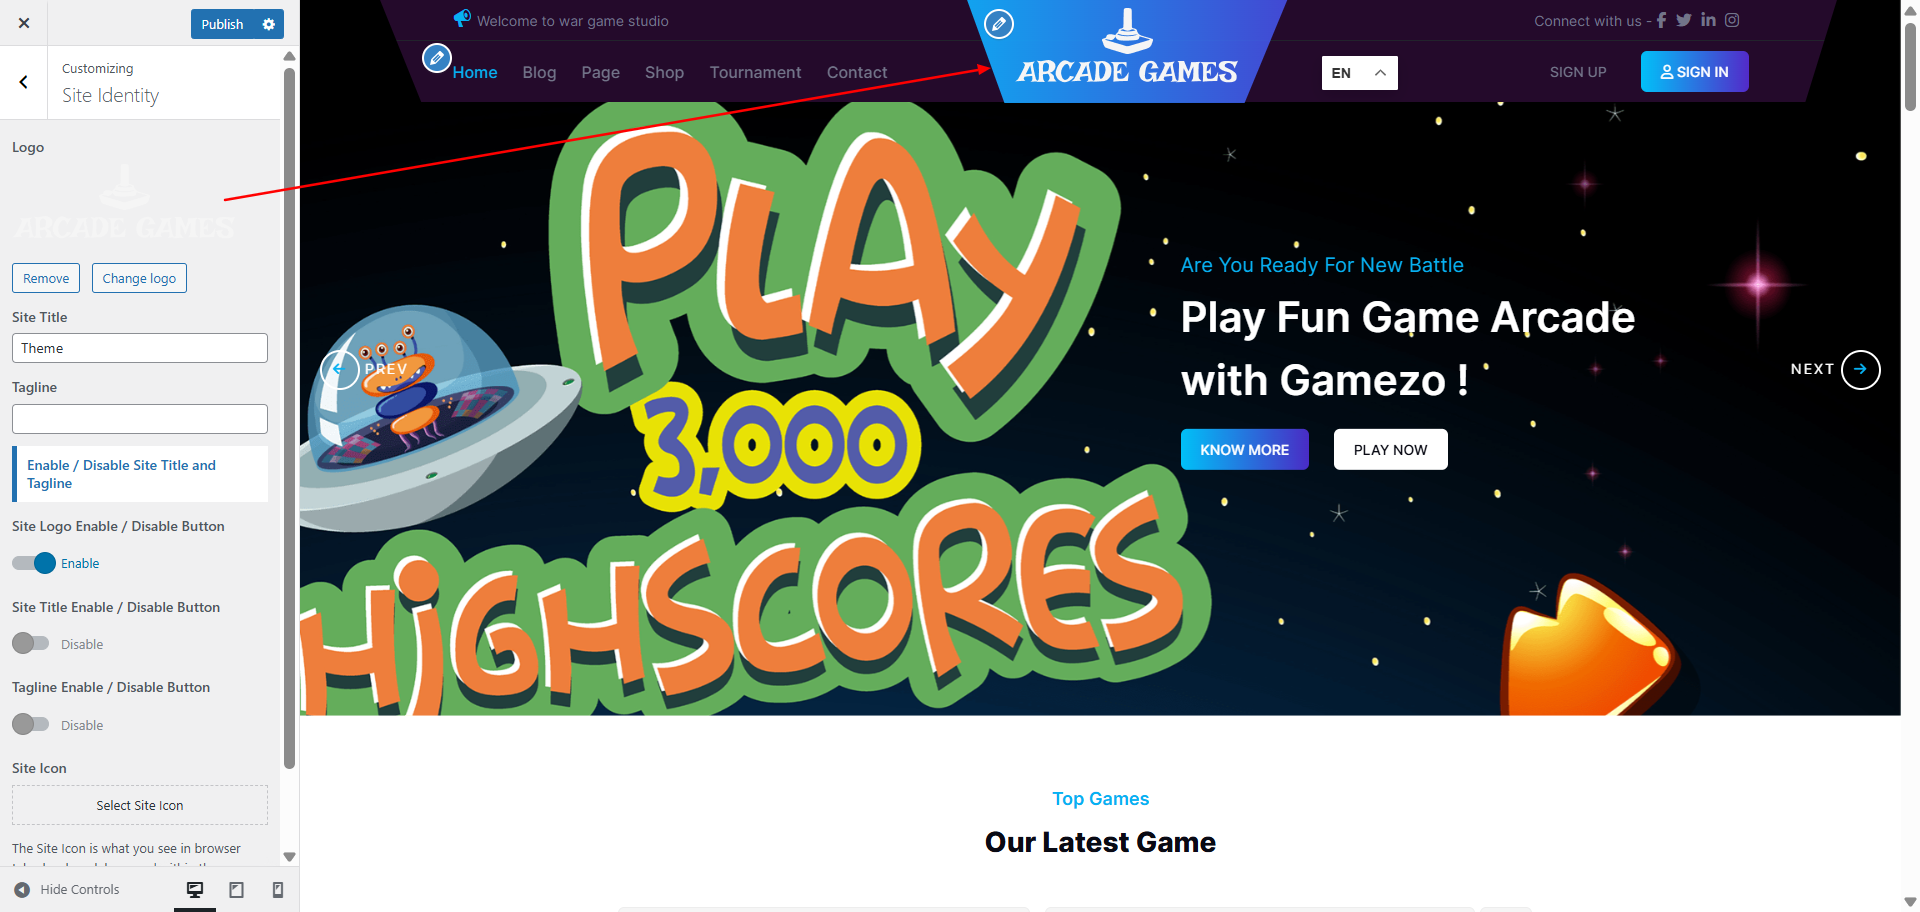Open the Twitter social icon

pyautogui.click(x=1684, y=20)
